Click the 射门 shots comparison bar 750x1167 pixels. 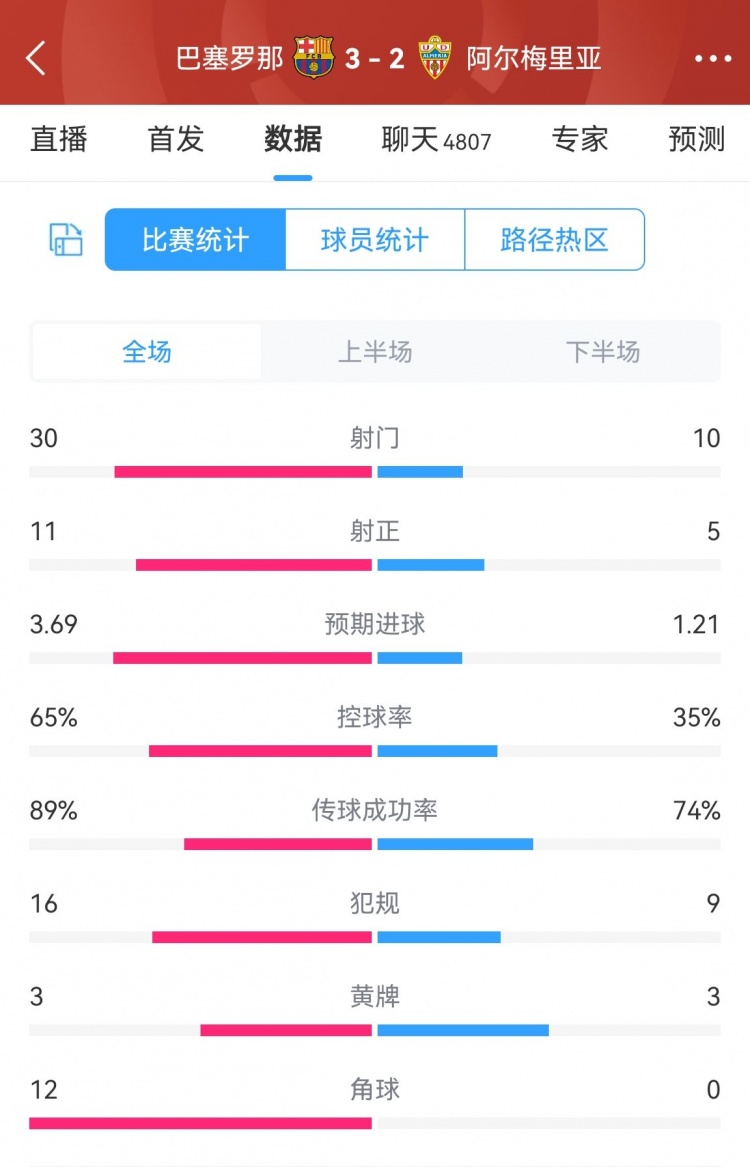(x=375, y=471)
